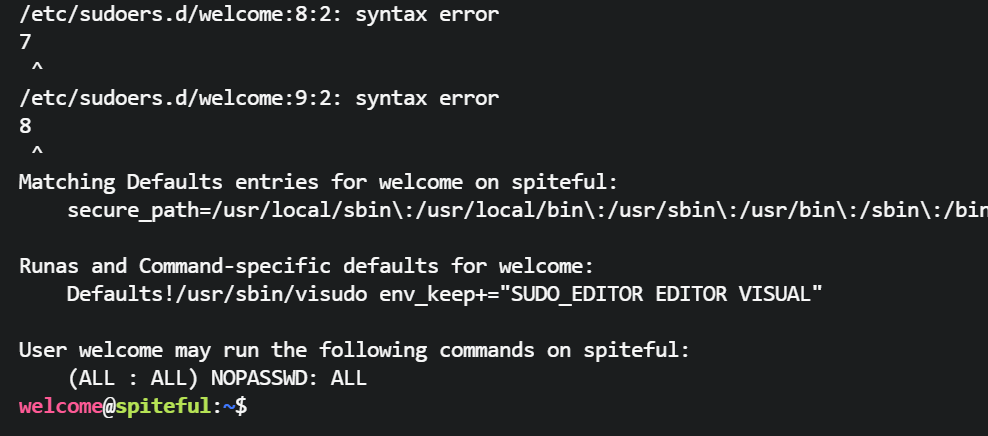Click the 'Runas and Command-specific defaults' line
Screen dimensions: 988x436
point(306,266)
